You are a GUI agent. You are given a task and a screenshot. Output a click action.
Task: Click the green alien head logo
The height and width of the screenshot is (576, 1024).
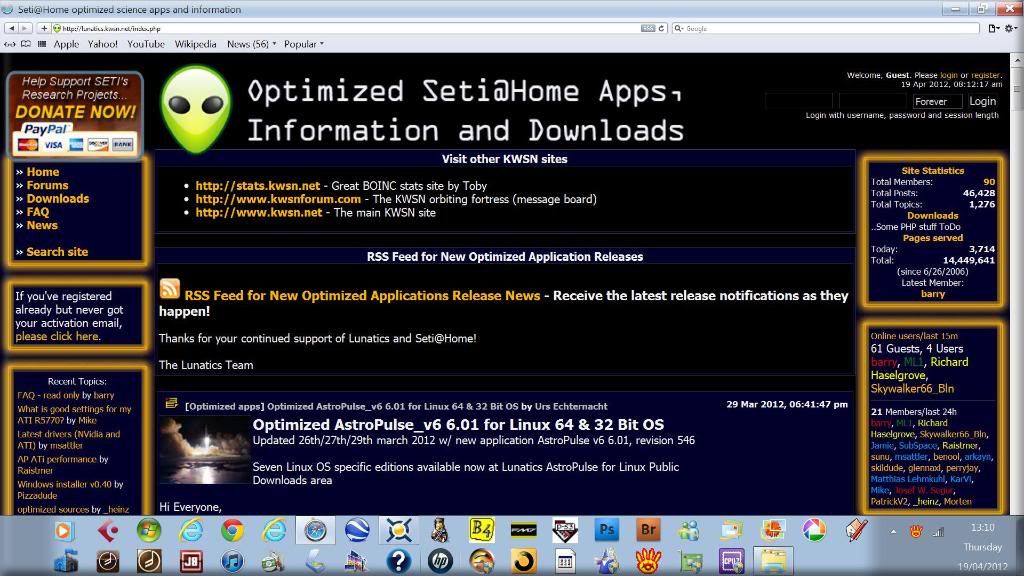pos(196,110)
